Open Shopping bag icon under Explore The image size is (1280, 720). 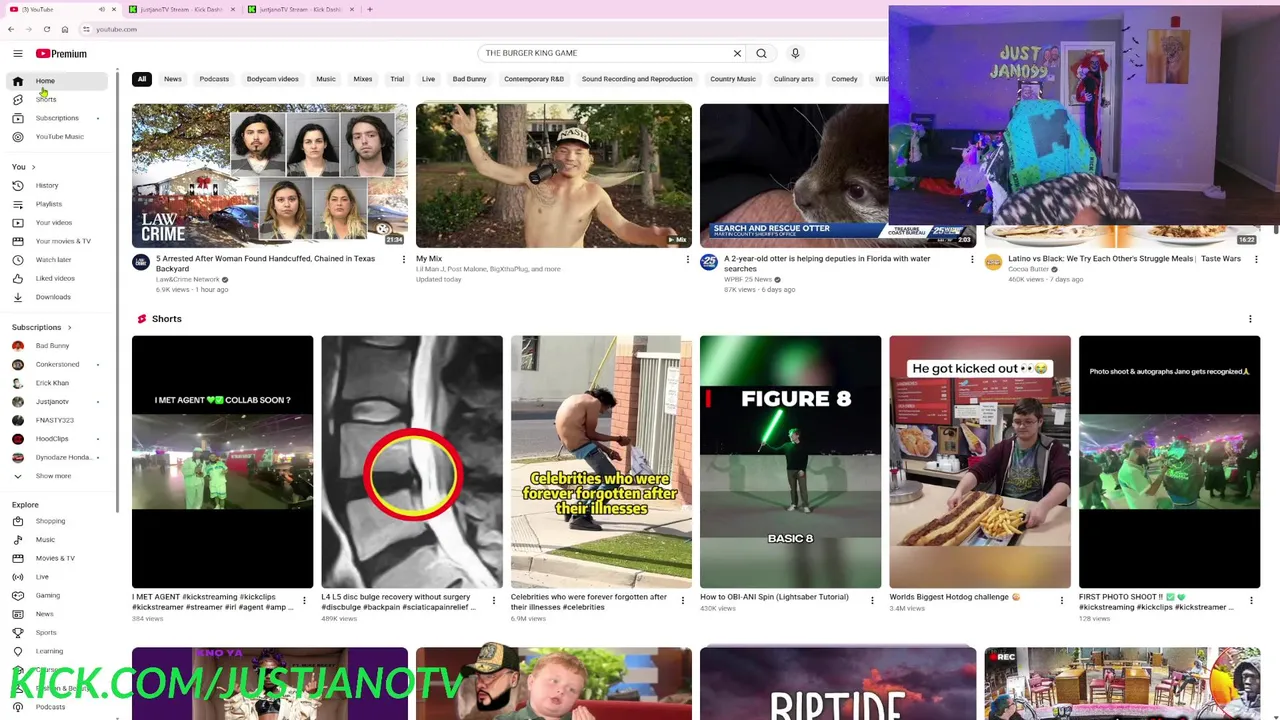(x=17, y=521)
